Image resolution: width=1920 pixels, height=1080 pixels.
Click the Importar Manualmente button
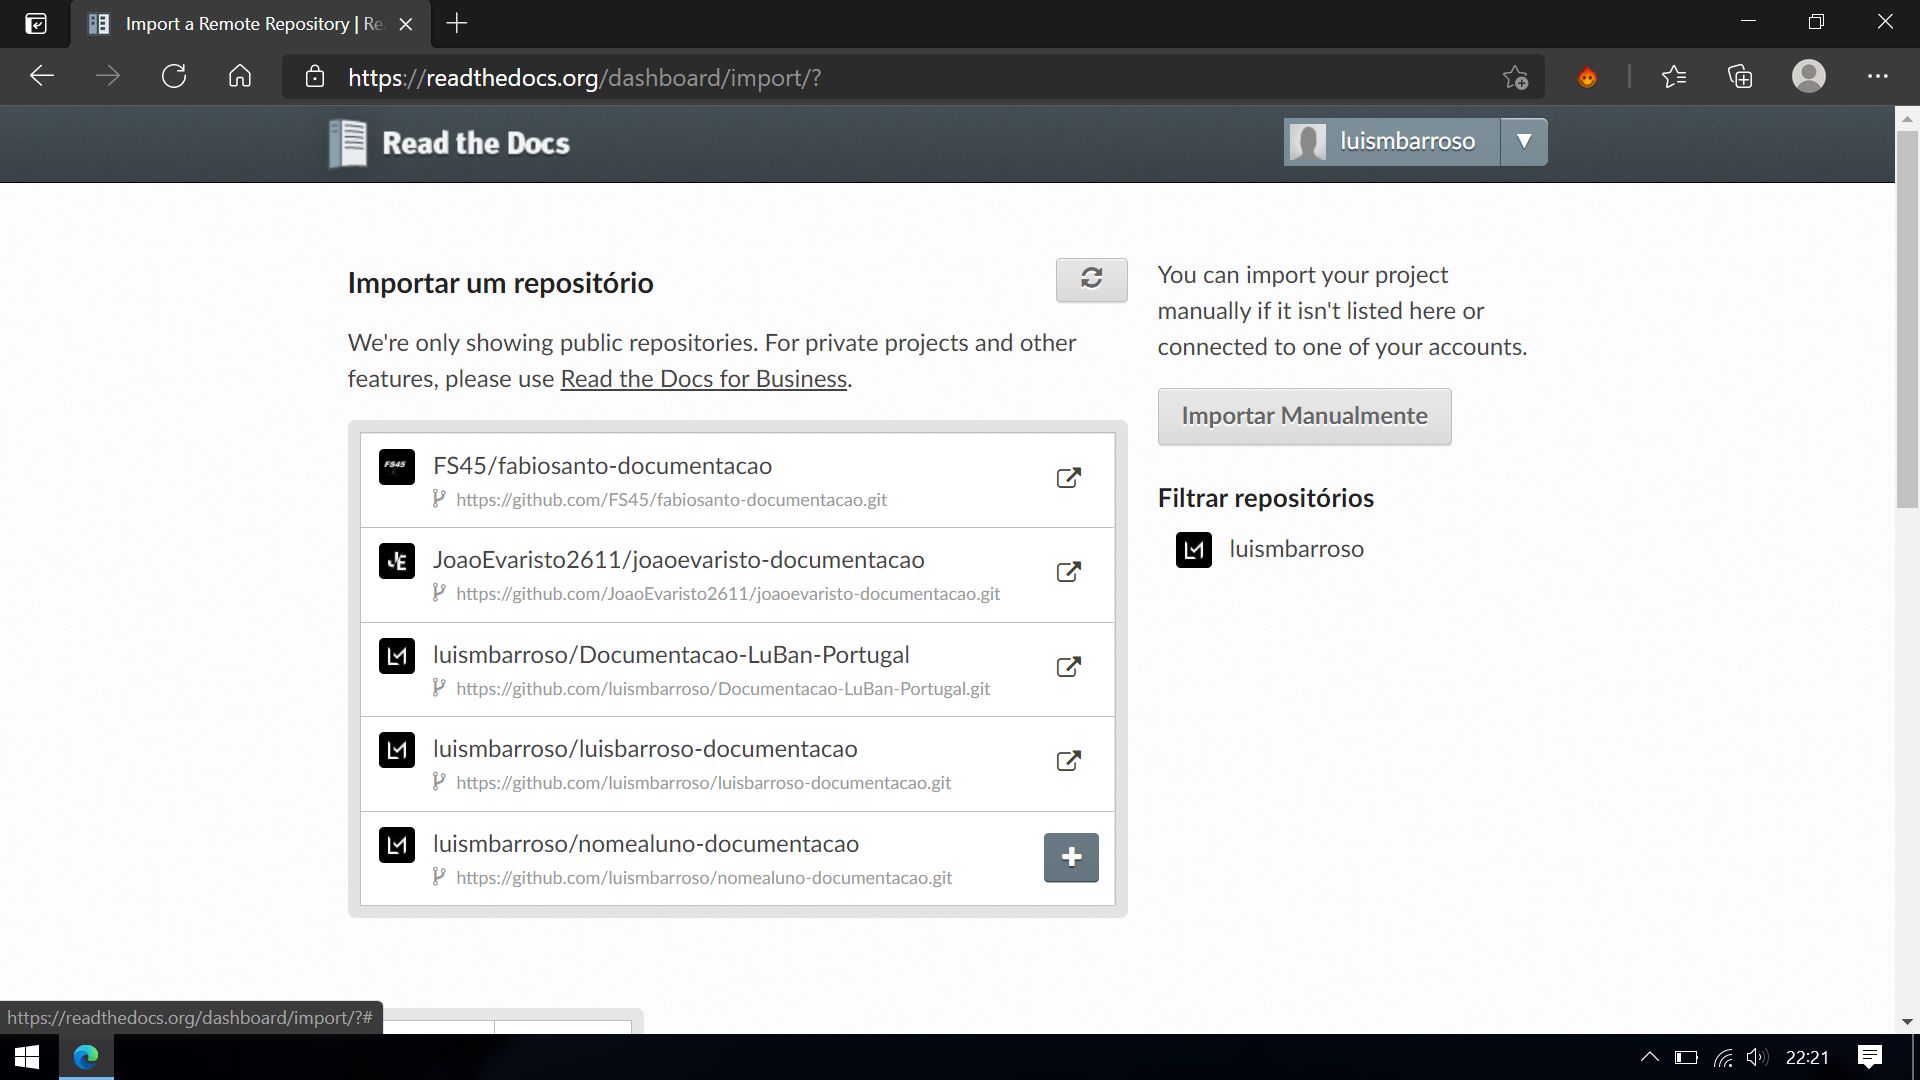1304,416
